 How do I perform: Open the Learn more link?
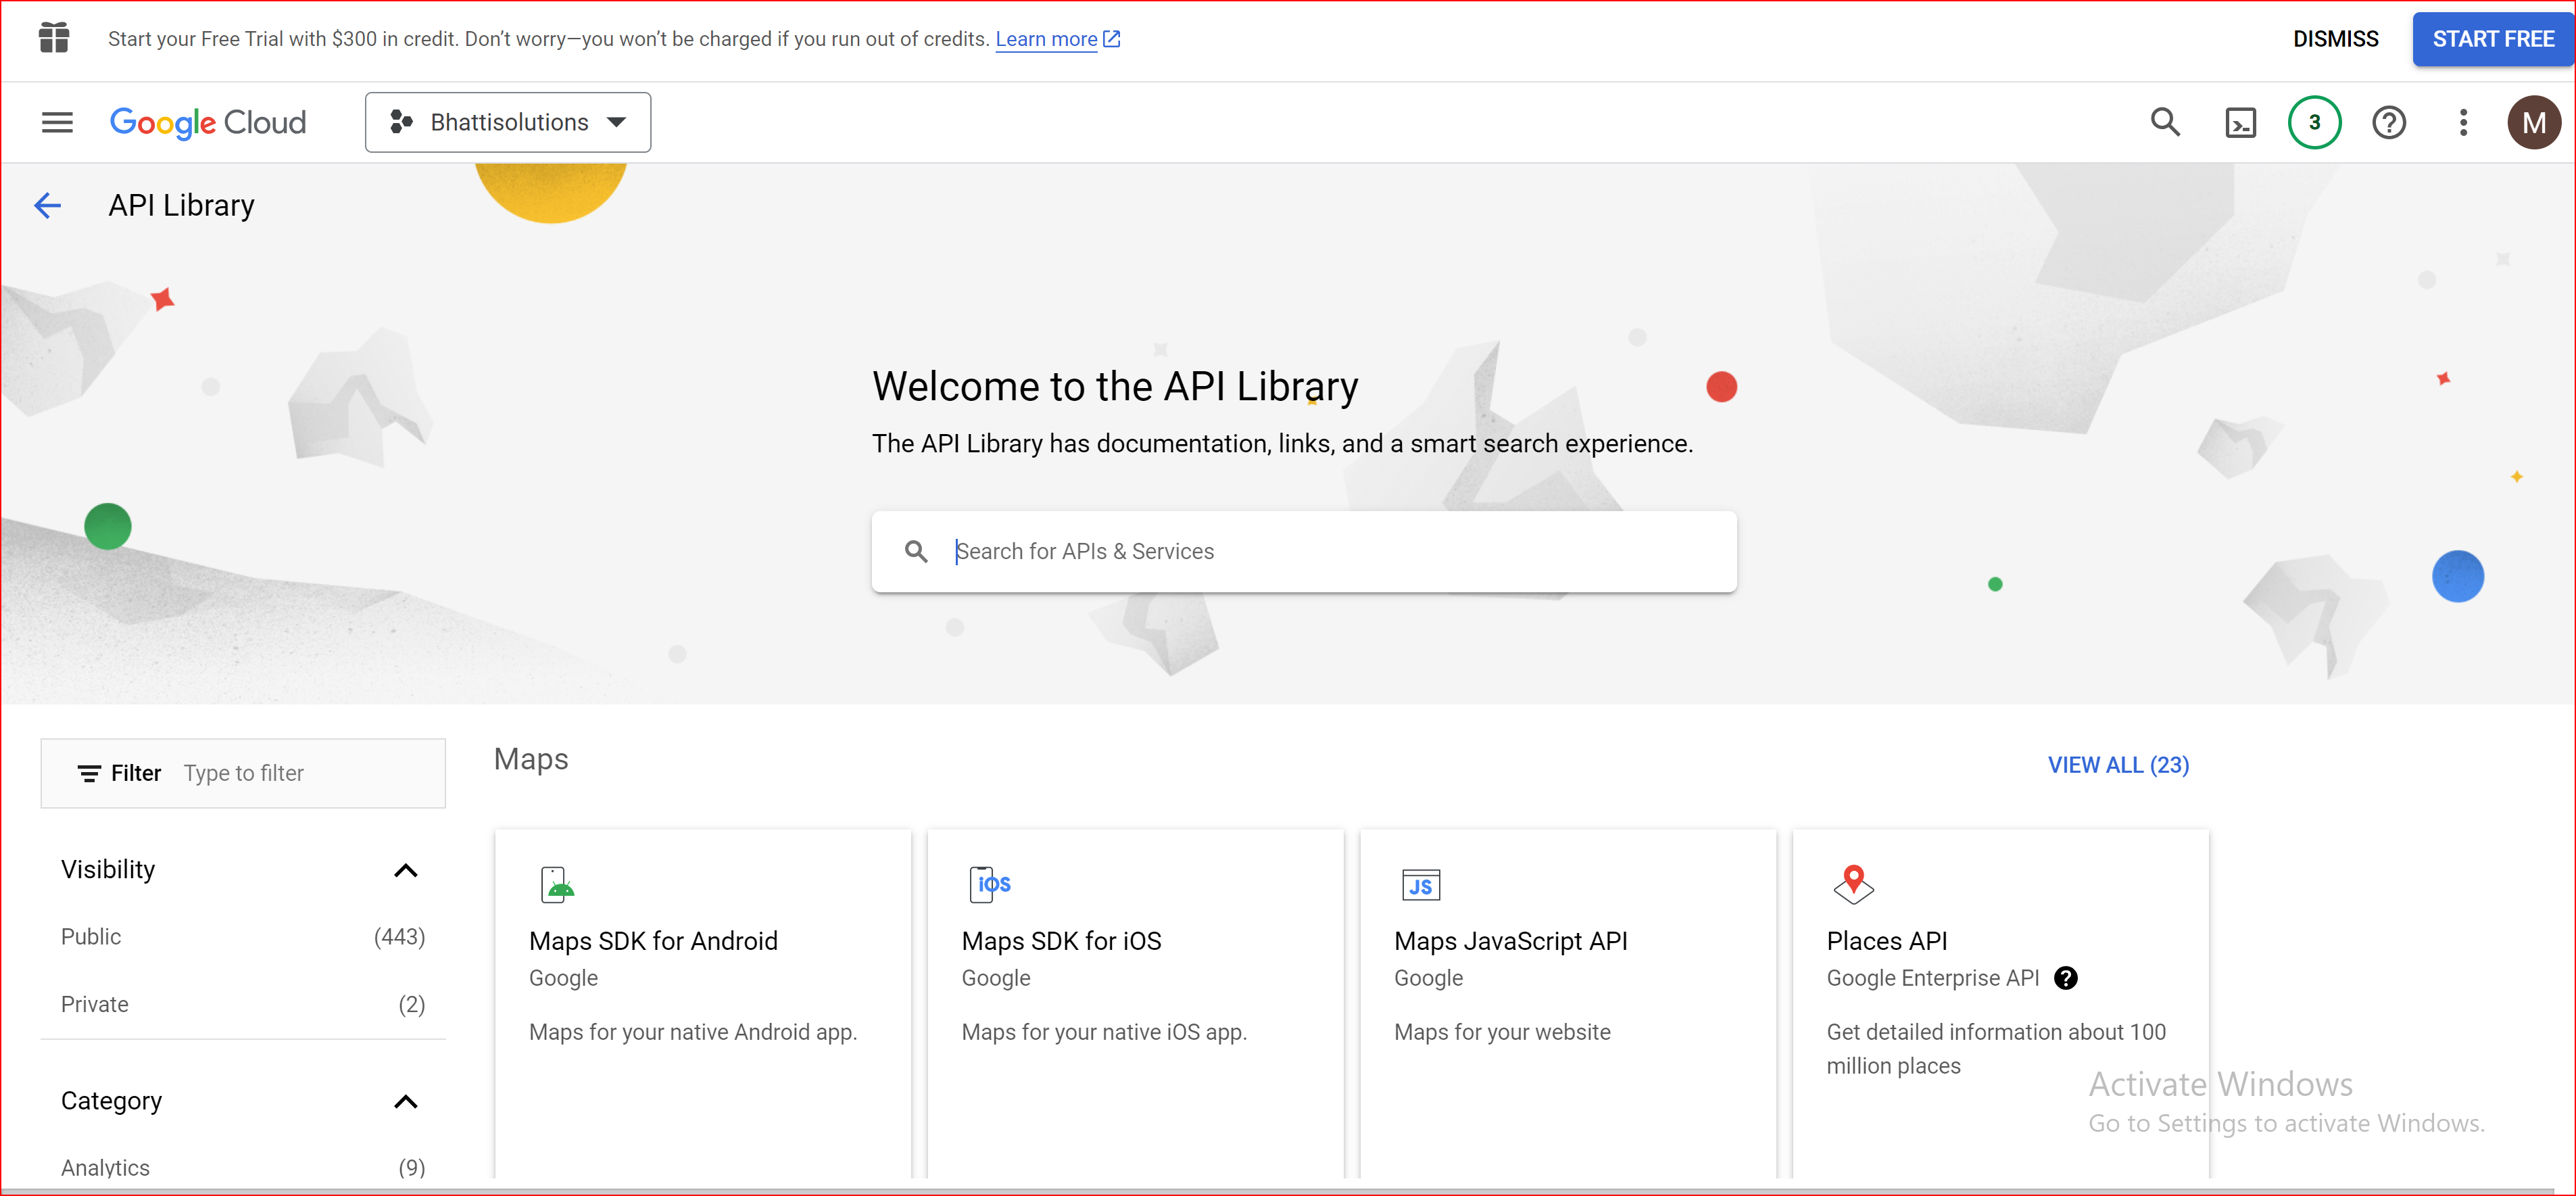[1046, 39]
